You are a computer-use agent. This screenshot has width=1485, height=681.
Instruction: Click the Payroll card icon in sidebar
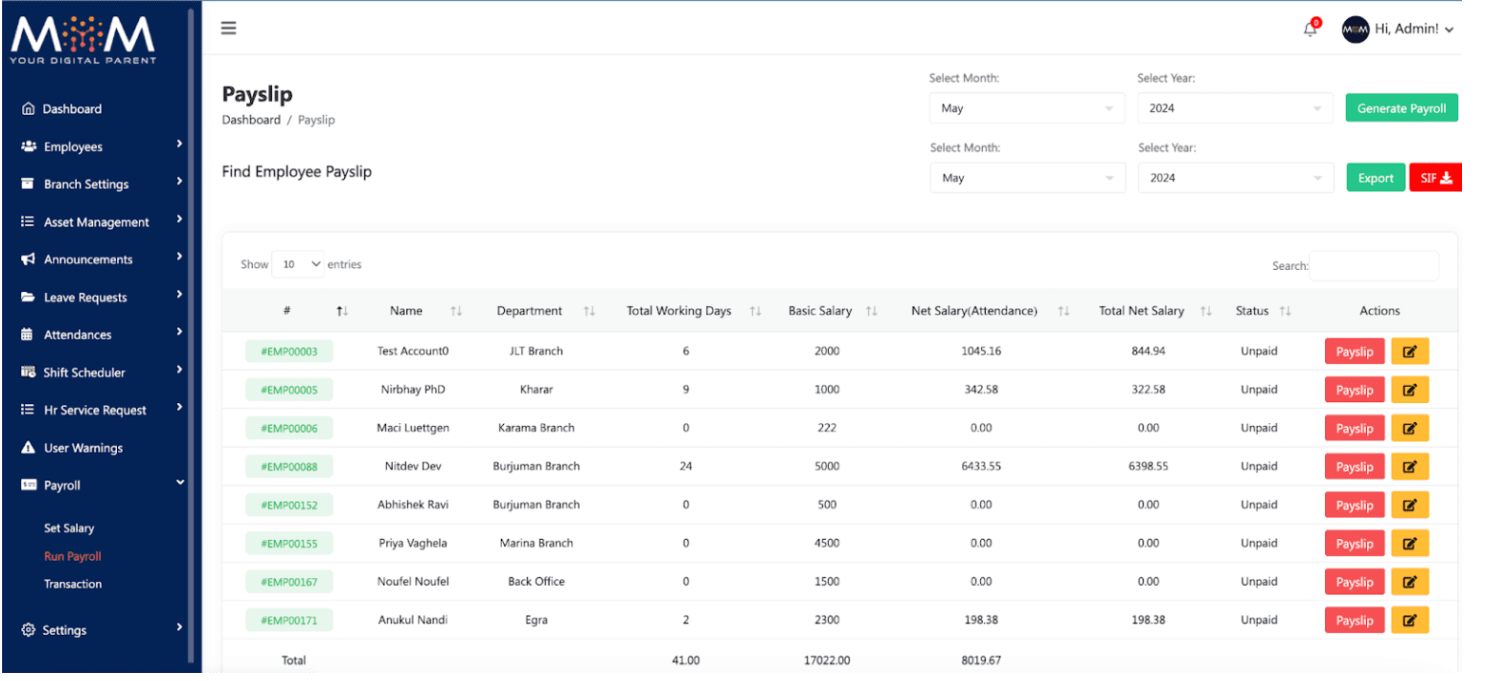28,485
